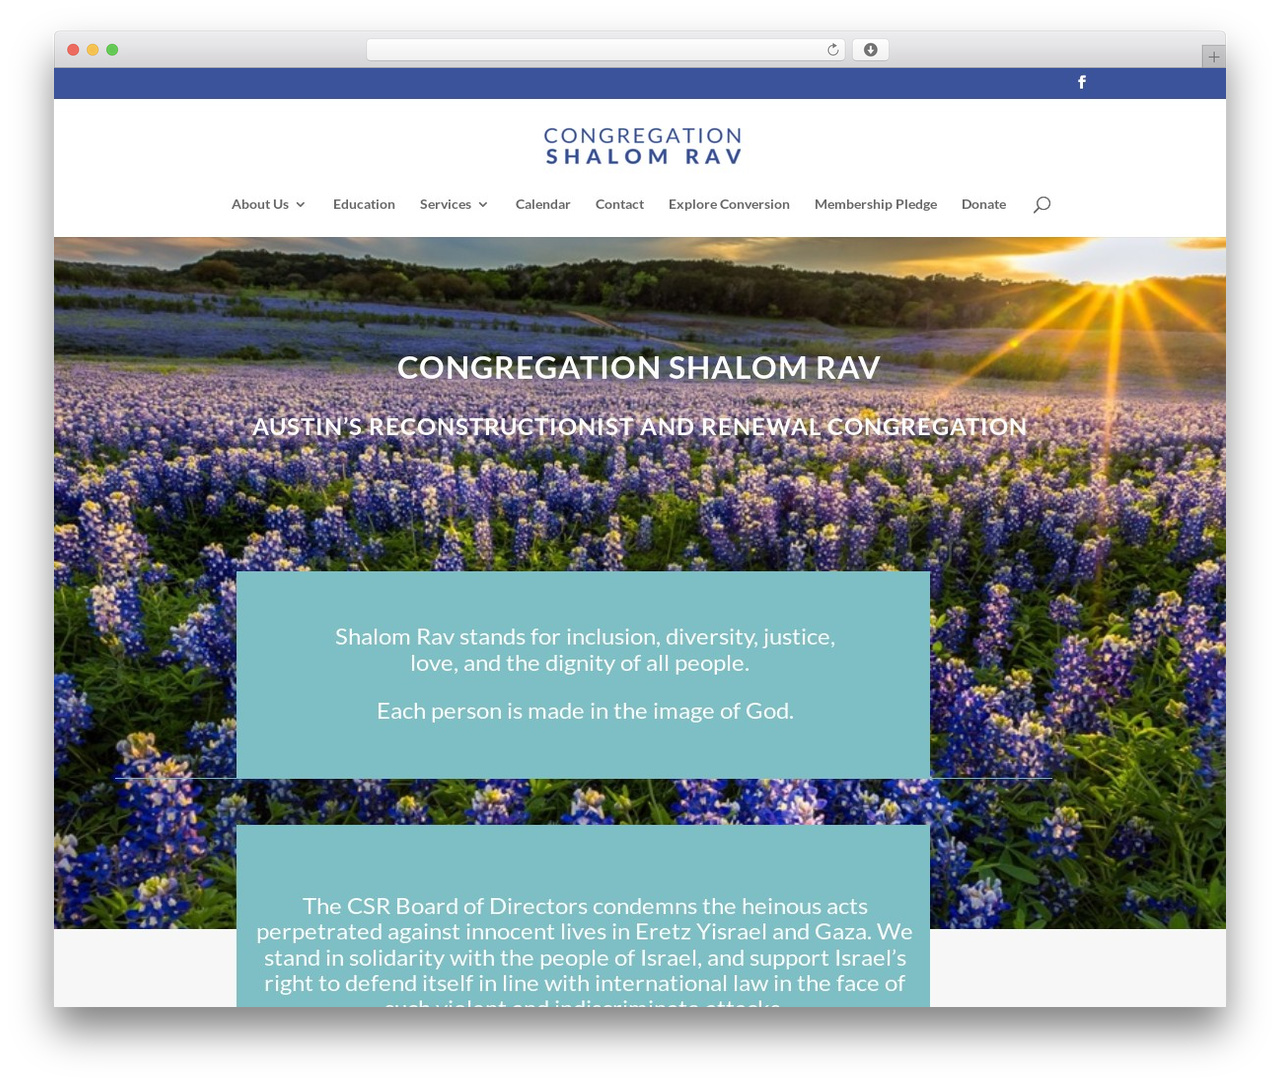Expand the Services menu chevron
Screen dimensions: 1280x1084
[x=483, y=205]
